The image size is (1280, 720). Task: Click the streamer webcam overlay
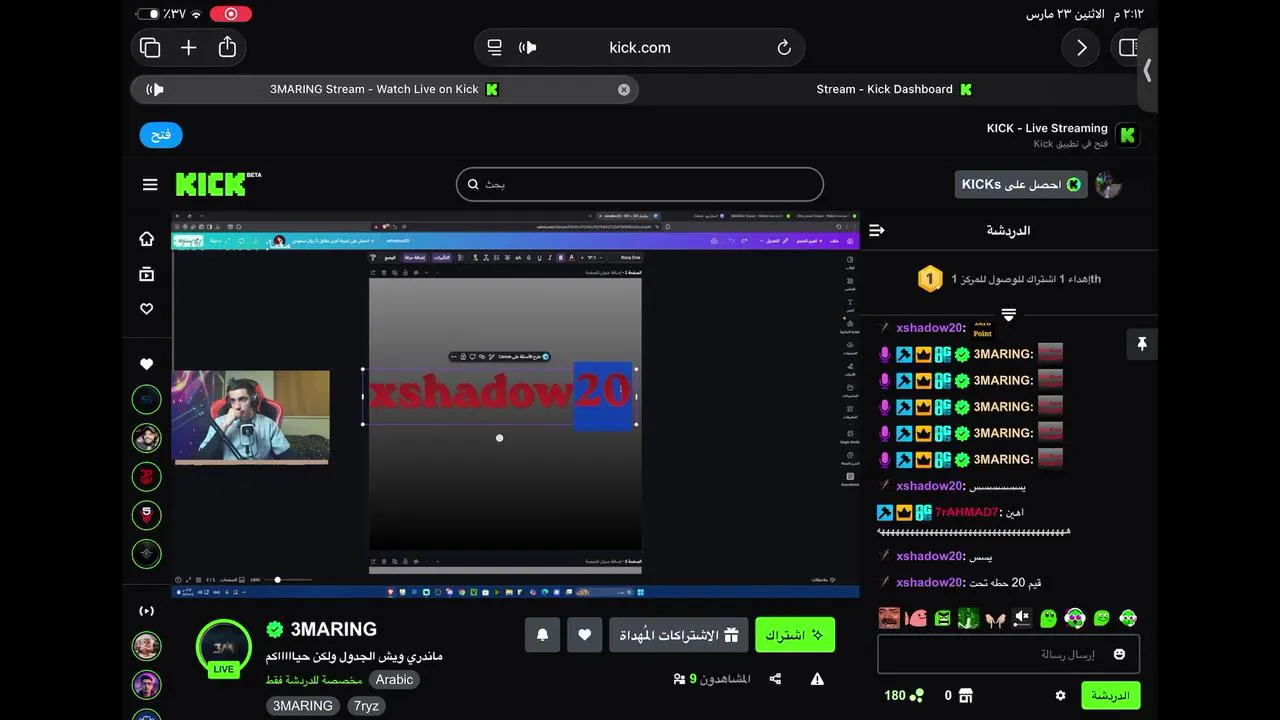point(251,416)
